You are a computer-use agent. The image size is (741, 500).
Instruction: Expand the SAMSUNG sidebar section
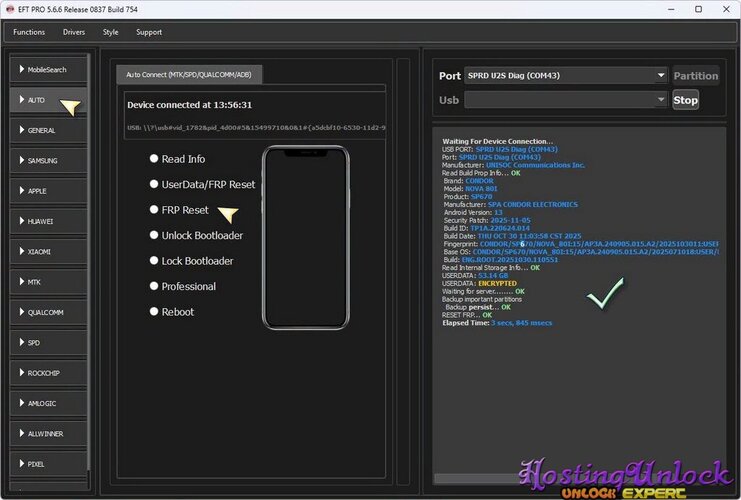(48, 161)
